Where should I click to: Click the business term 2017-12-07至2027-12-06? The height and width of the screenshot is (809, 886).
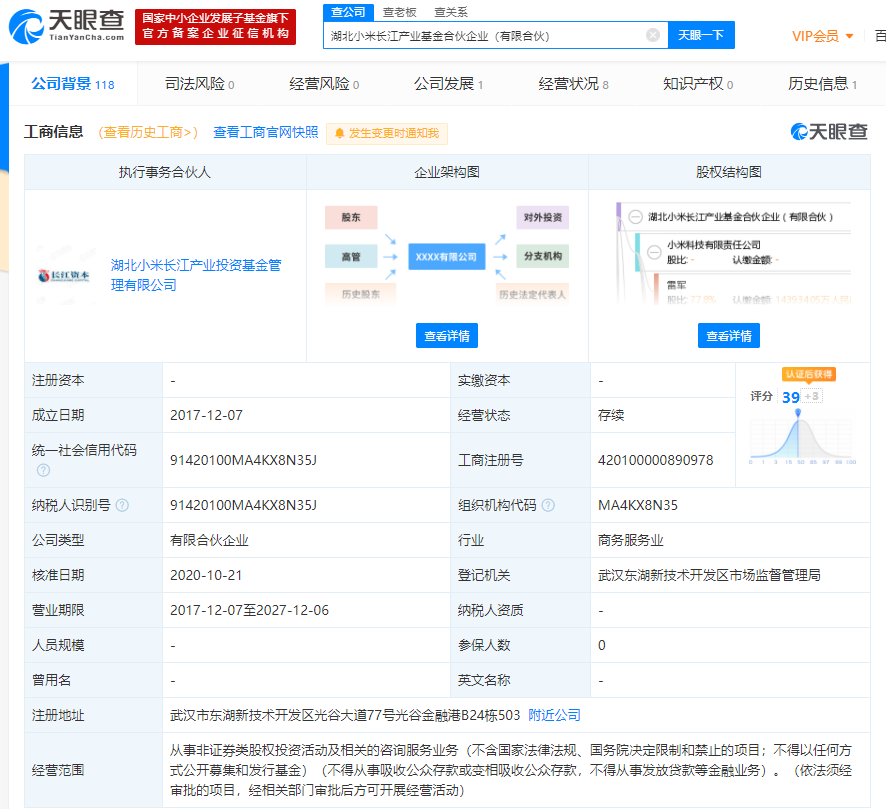click(249, 610)
